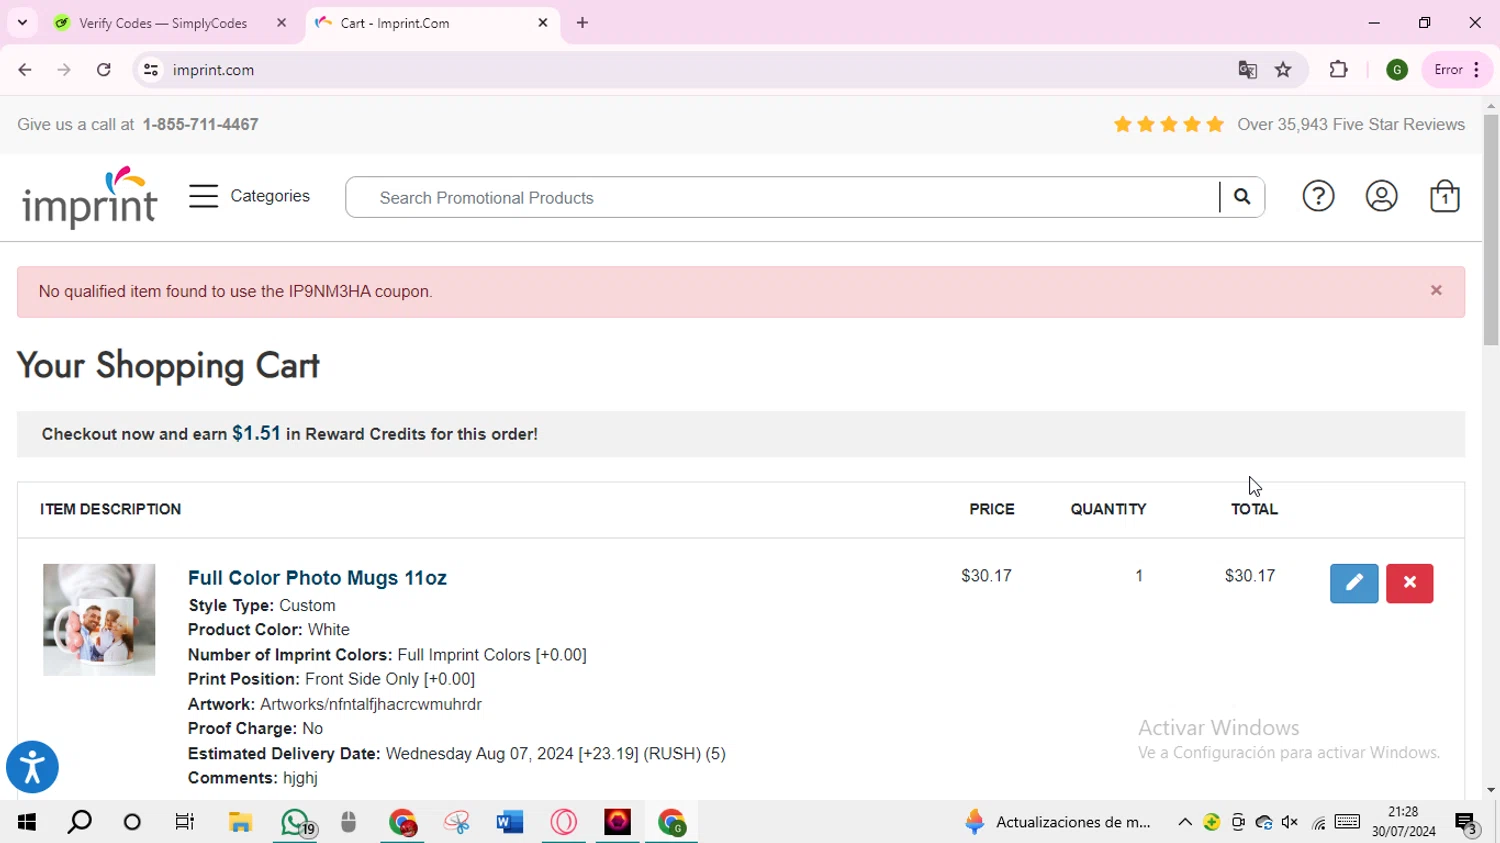This screenshot has height=843, width=1500.
Task: Open the notification center icon
Action: tap(1467, 824)
